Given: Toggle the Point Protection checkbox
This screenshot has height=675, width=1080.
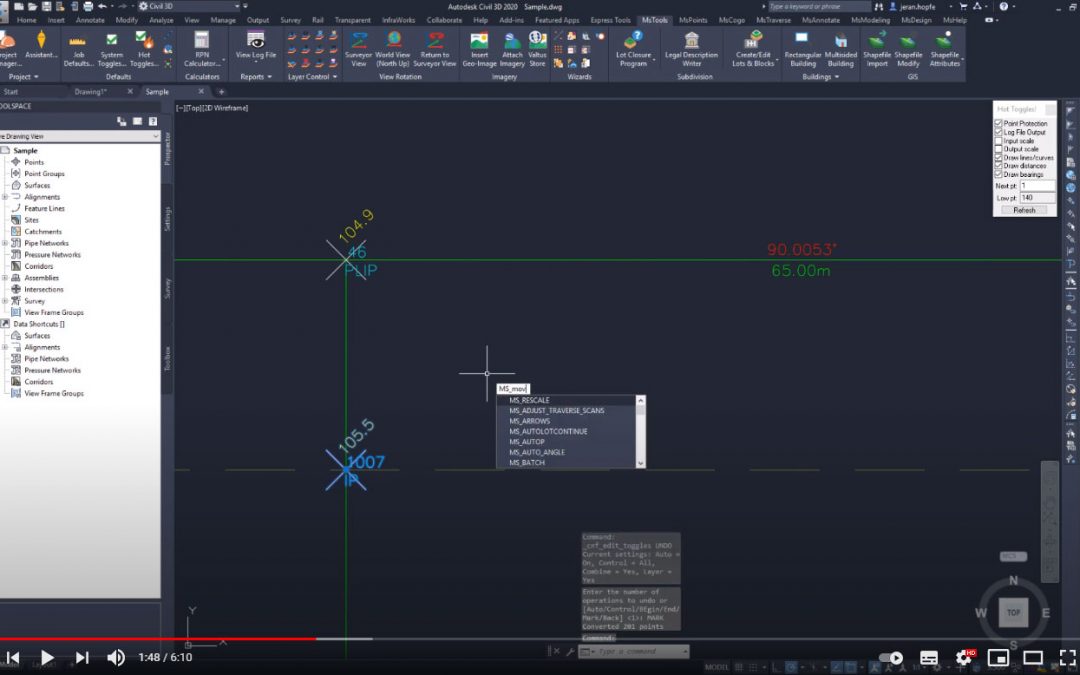Looking at the screenshot, I should point(998,124).
